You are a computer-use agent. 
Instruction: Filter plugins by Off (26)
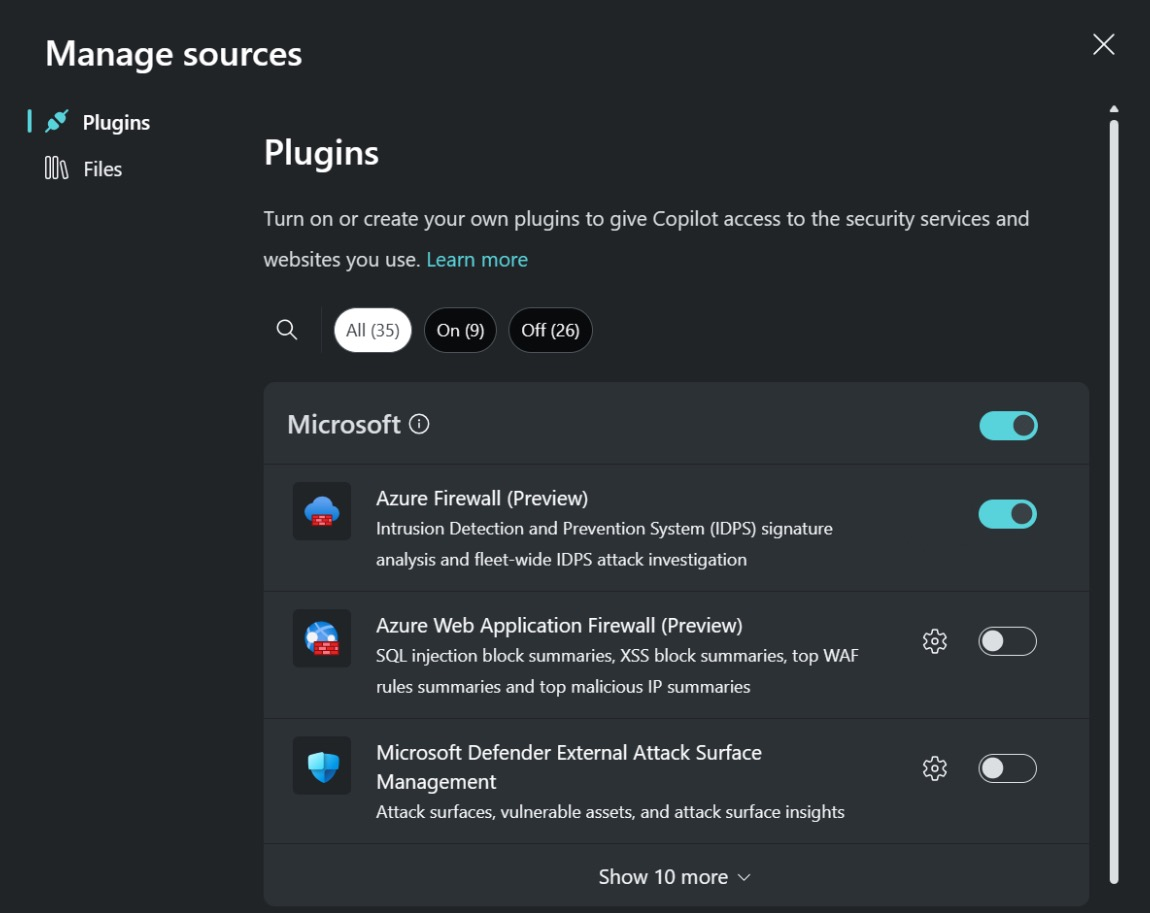click(550, 330)
